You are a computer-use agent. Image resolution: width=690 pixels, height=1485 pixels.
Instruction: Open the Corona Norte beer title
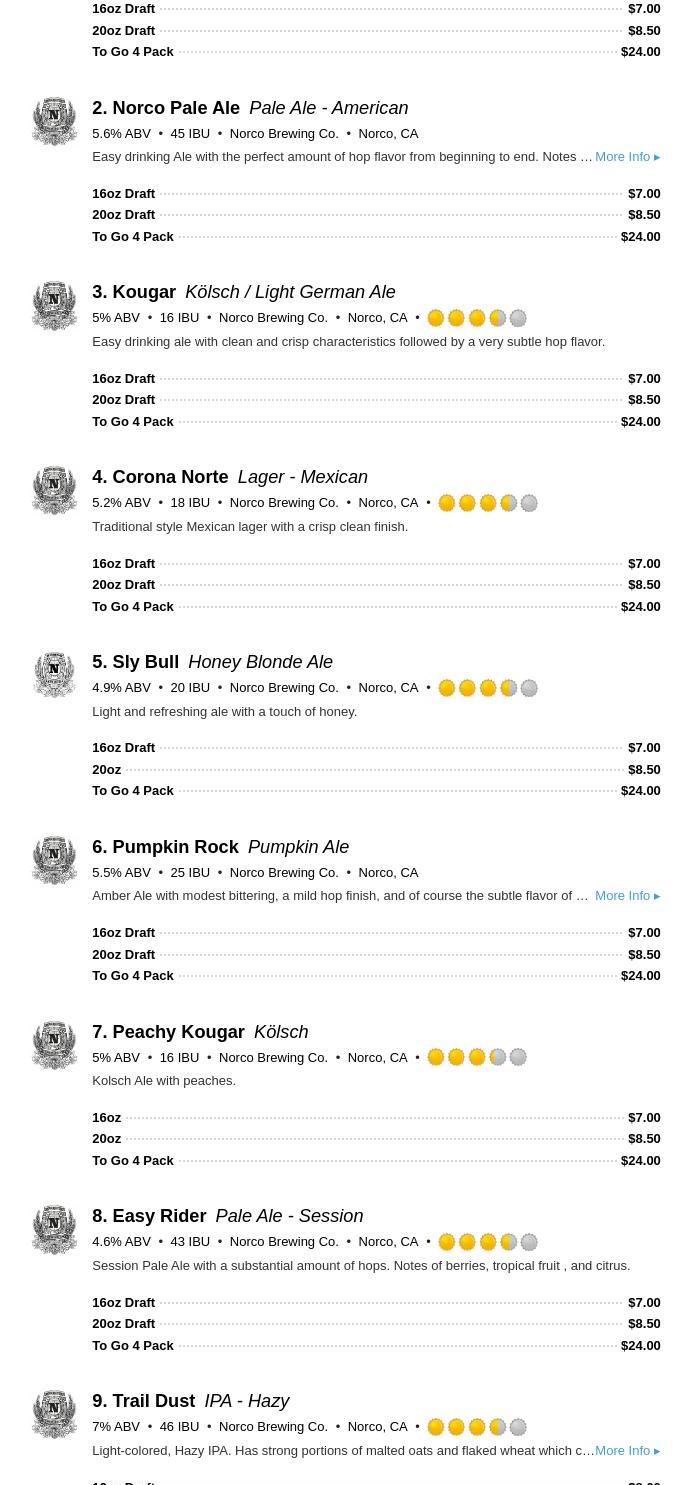[170, 477]
